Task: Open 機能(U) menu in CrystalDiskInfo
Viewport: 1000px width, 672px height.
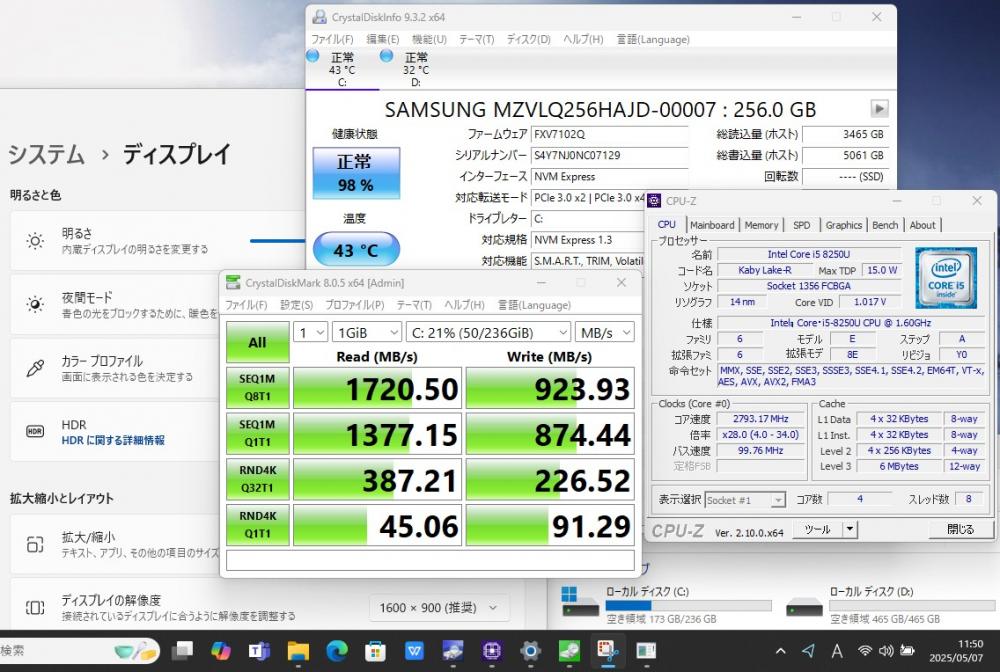Action: coord(429,39)
